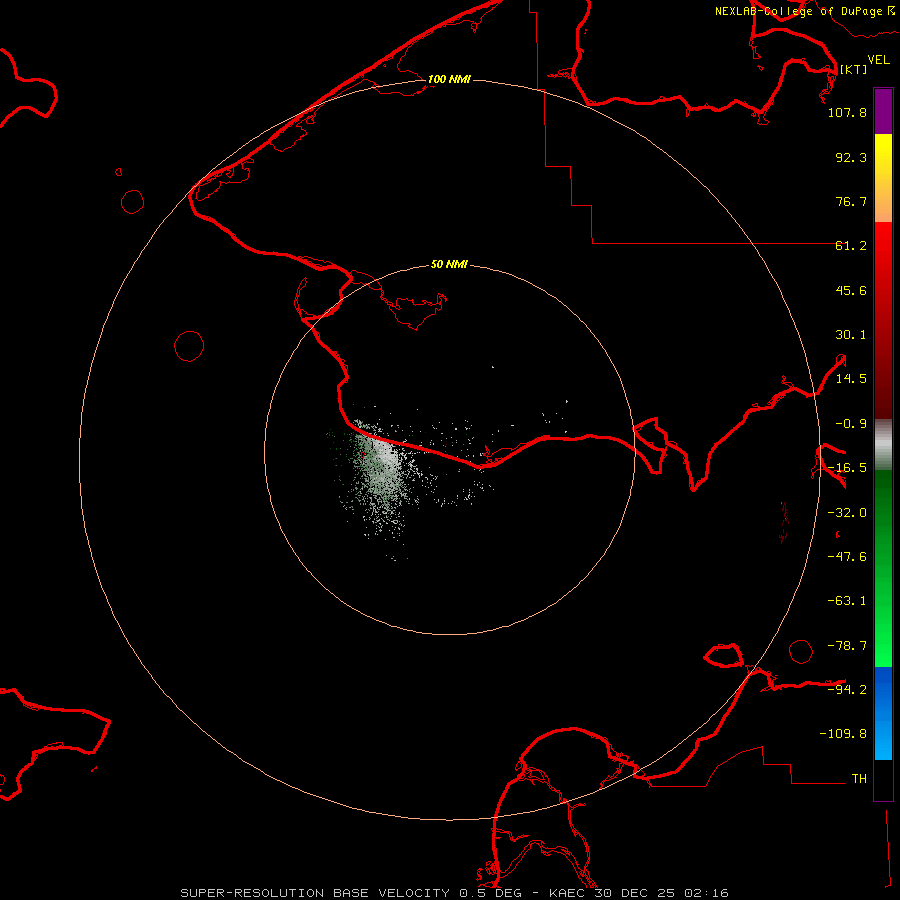Click the -16.5 velocity scale value

(847, 468)
